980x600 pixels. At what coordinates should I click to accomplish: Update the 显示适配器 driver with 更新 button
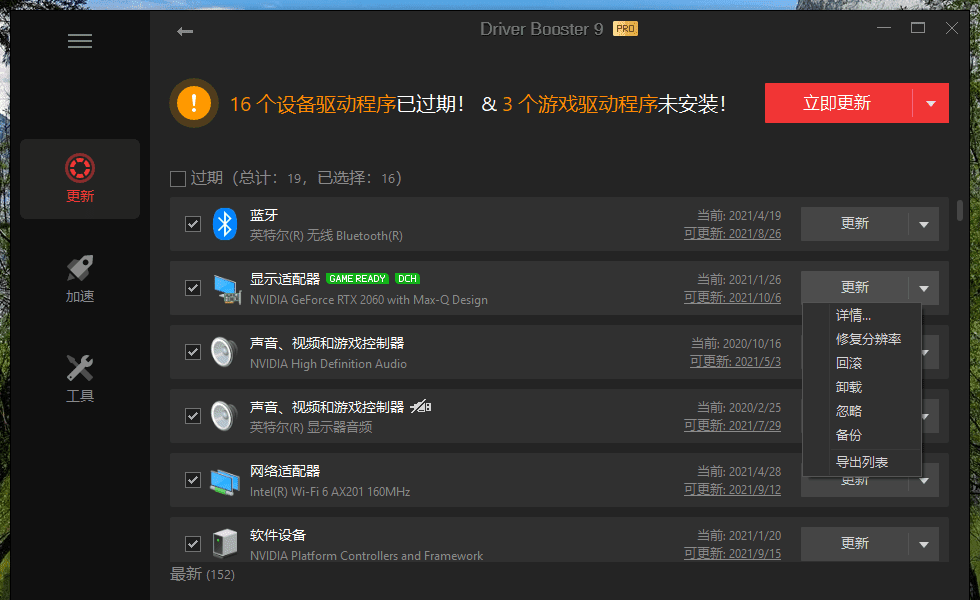point(854,288)
